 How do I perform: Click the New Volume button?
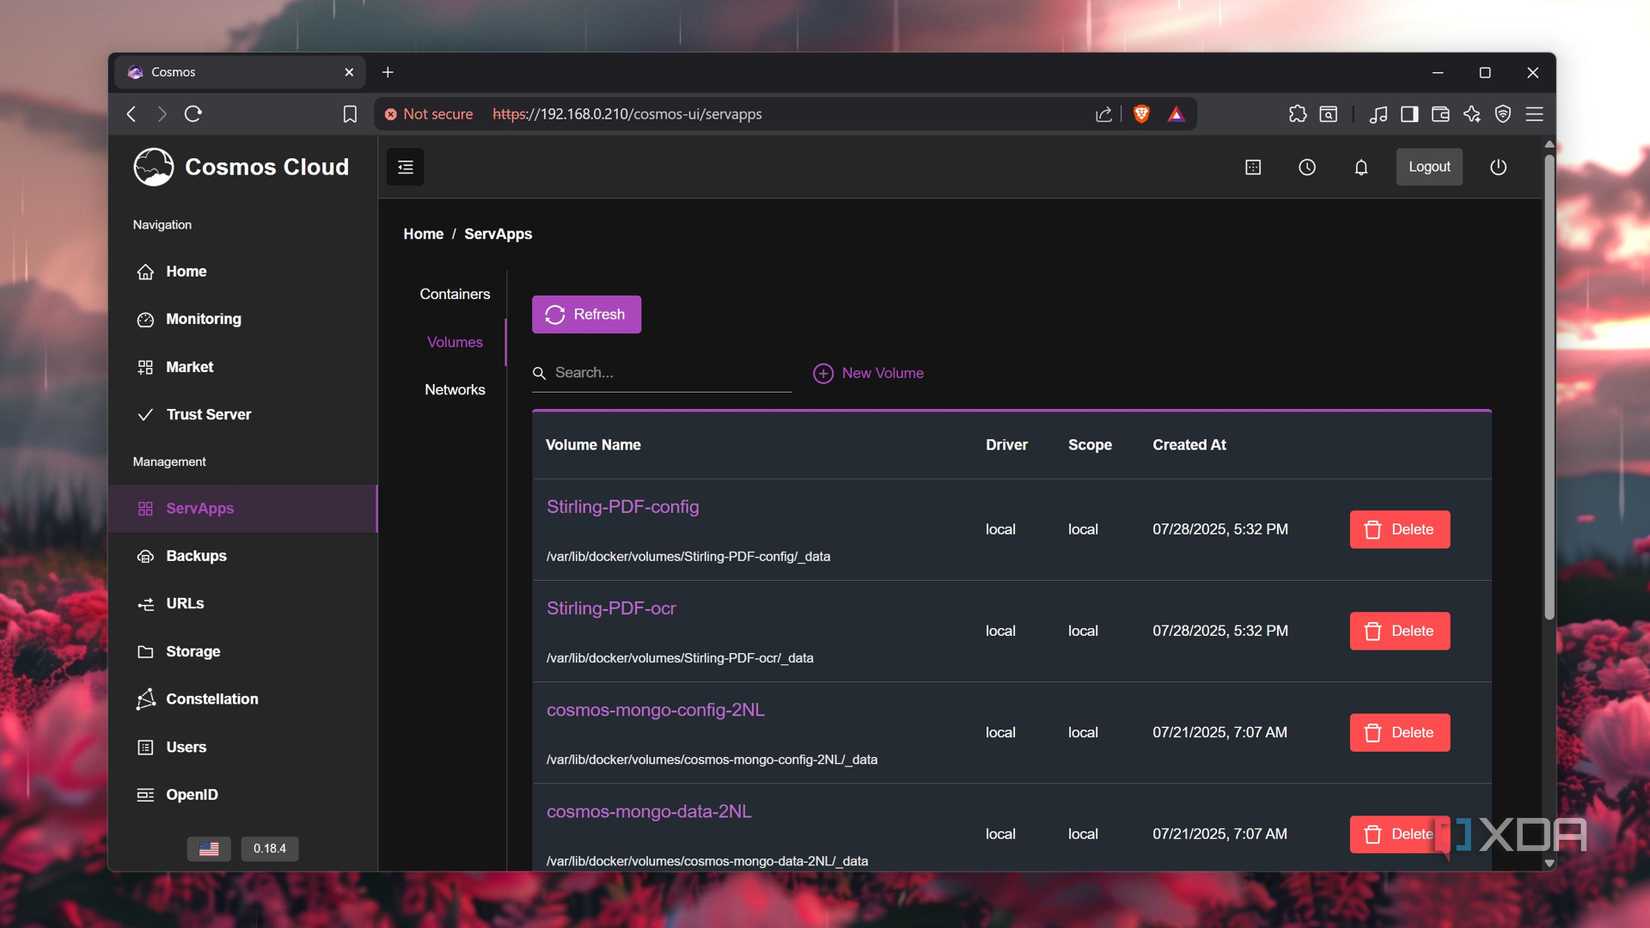pyautogui.click(x=868, y=373)
